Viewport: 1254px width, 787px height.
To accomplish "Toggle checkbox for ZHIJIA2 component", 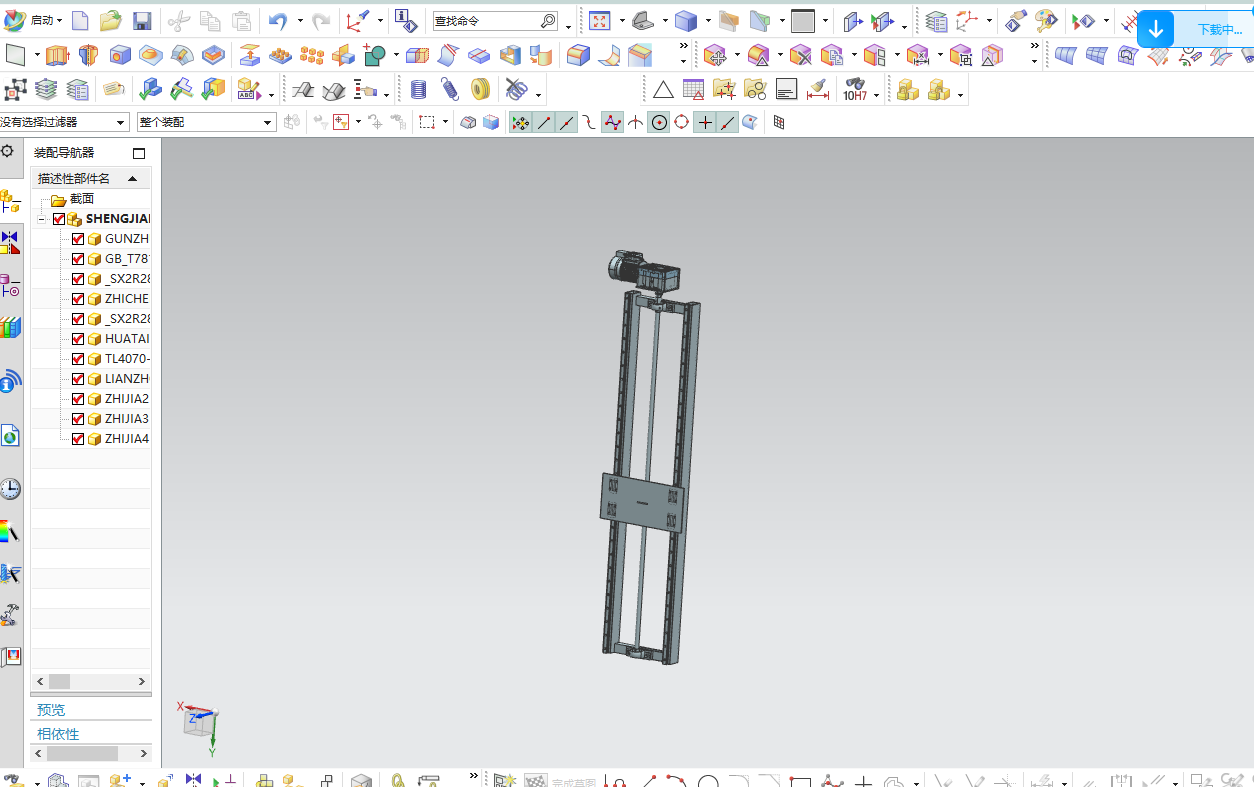I will coord(78,399).
